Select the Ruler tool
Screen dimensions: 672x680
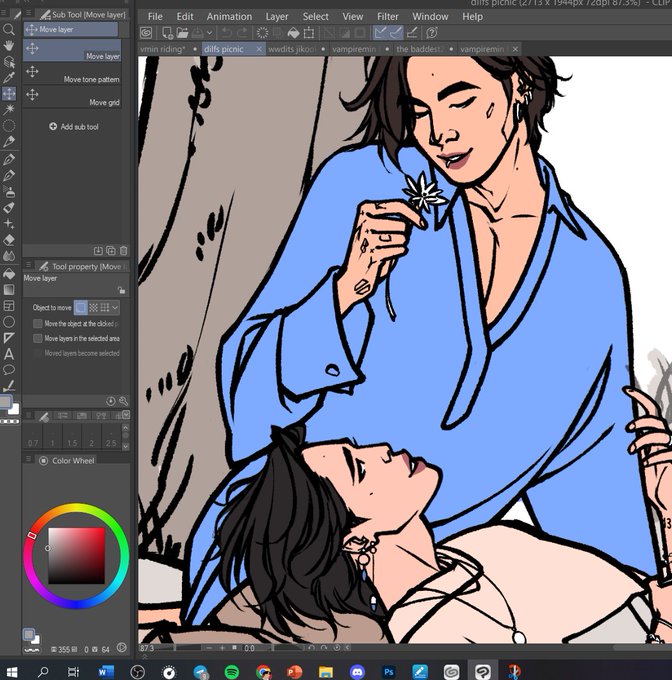coord(9,338)
